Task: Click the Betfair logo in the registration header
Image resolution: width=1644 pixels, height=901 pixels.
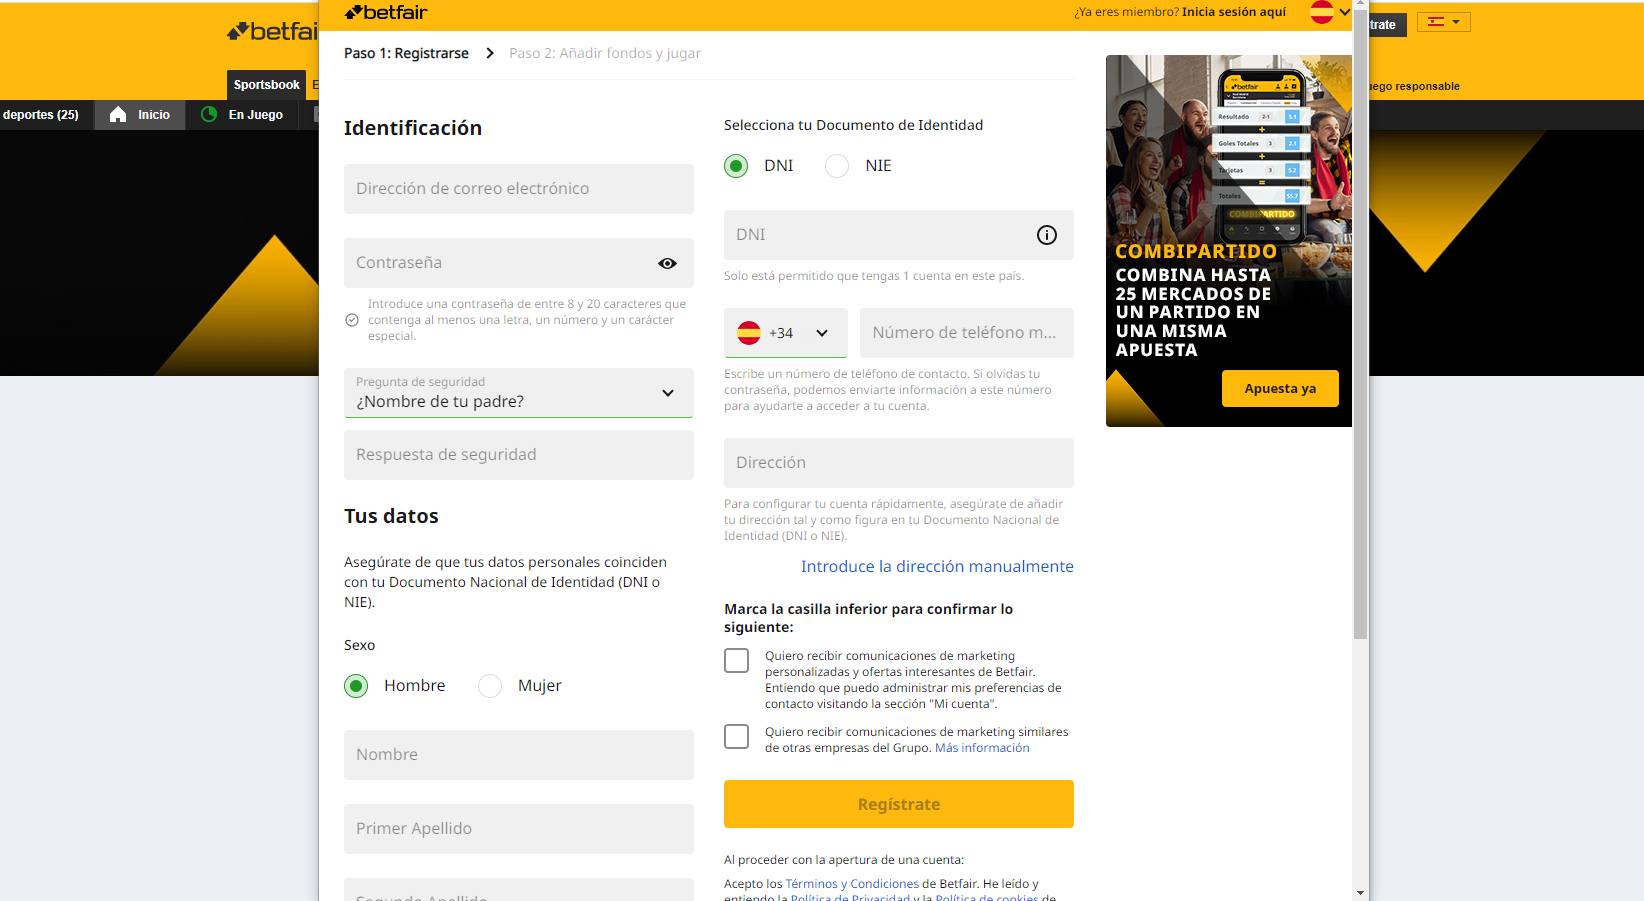Action: click(x=386, y=12)
